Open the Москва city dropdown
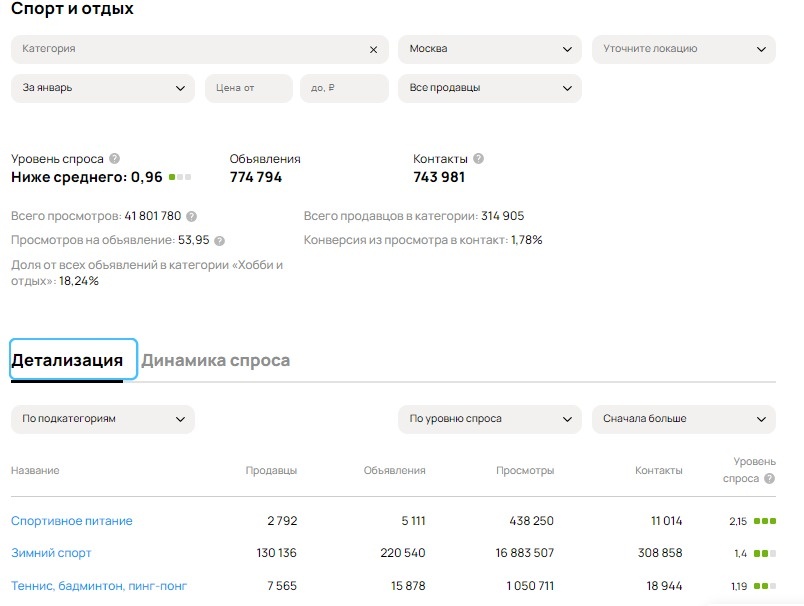 point(489,49)
